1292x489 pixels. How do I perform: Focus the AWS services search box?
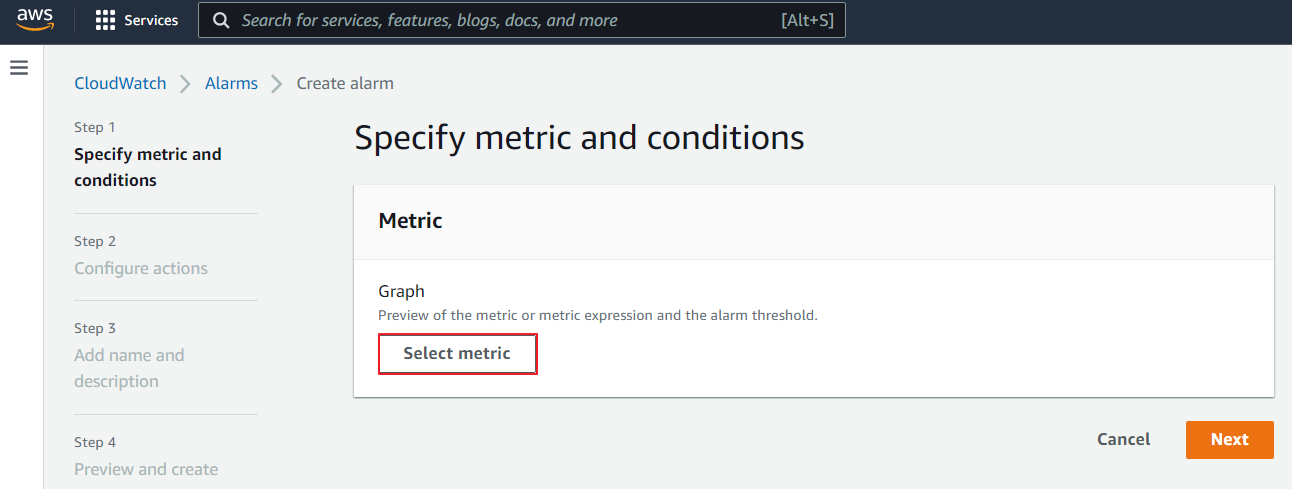tap(500, 20)
